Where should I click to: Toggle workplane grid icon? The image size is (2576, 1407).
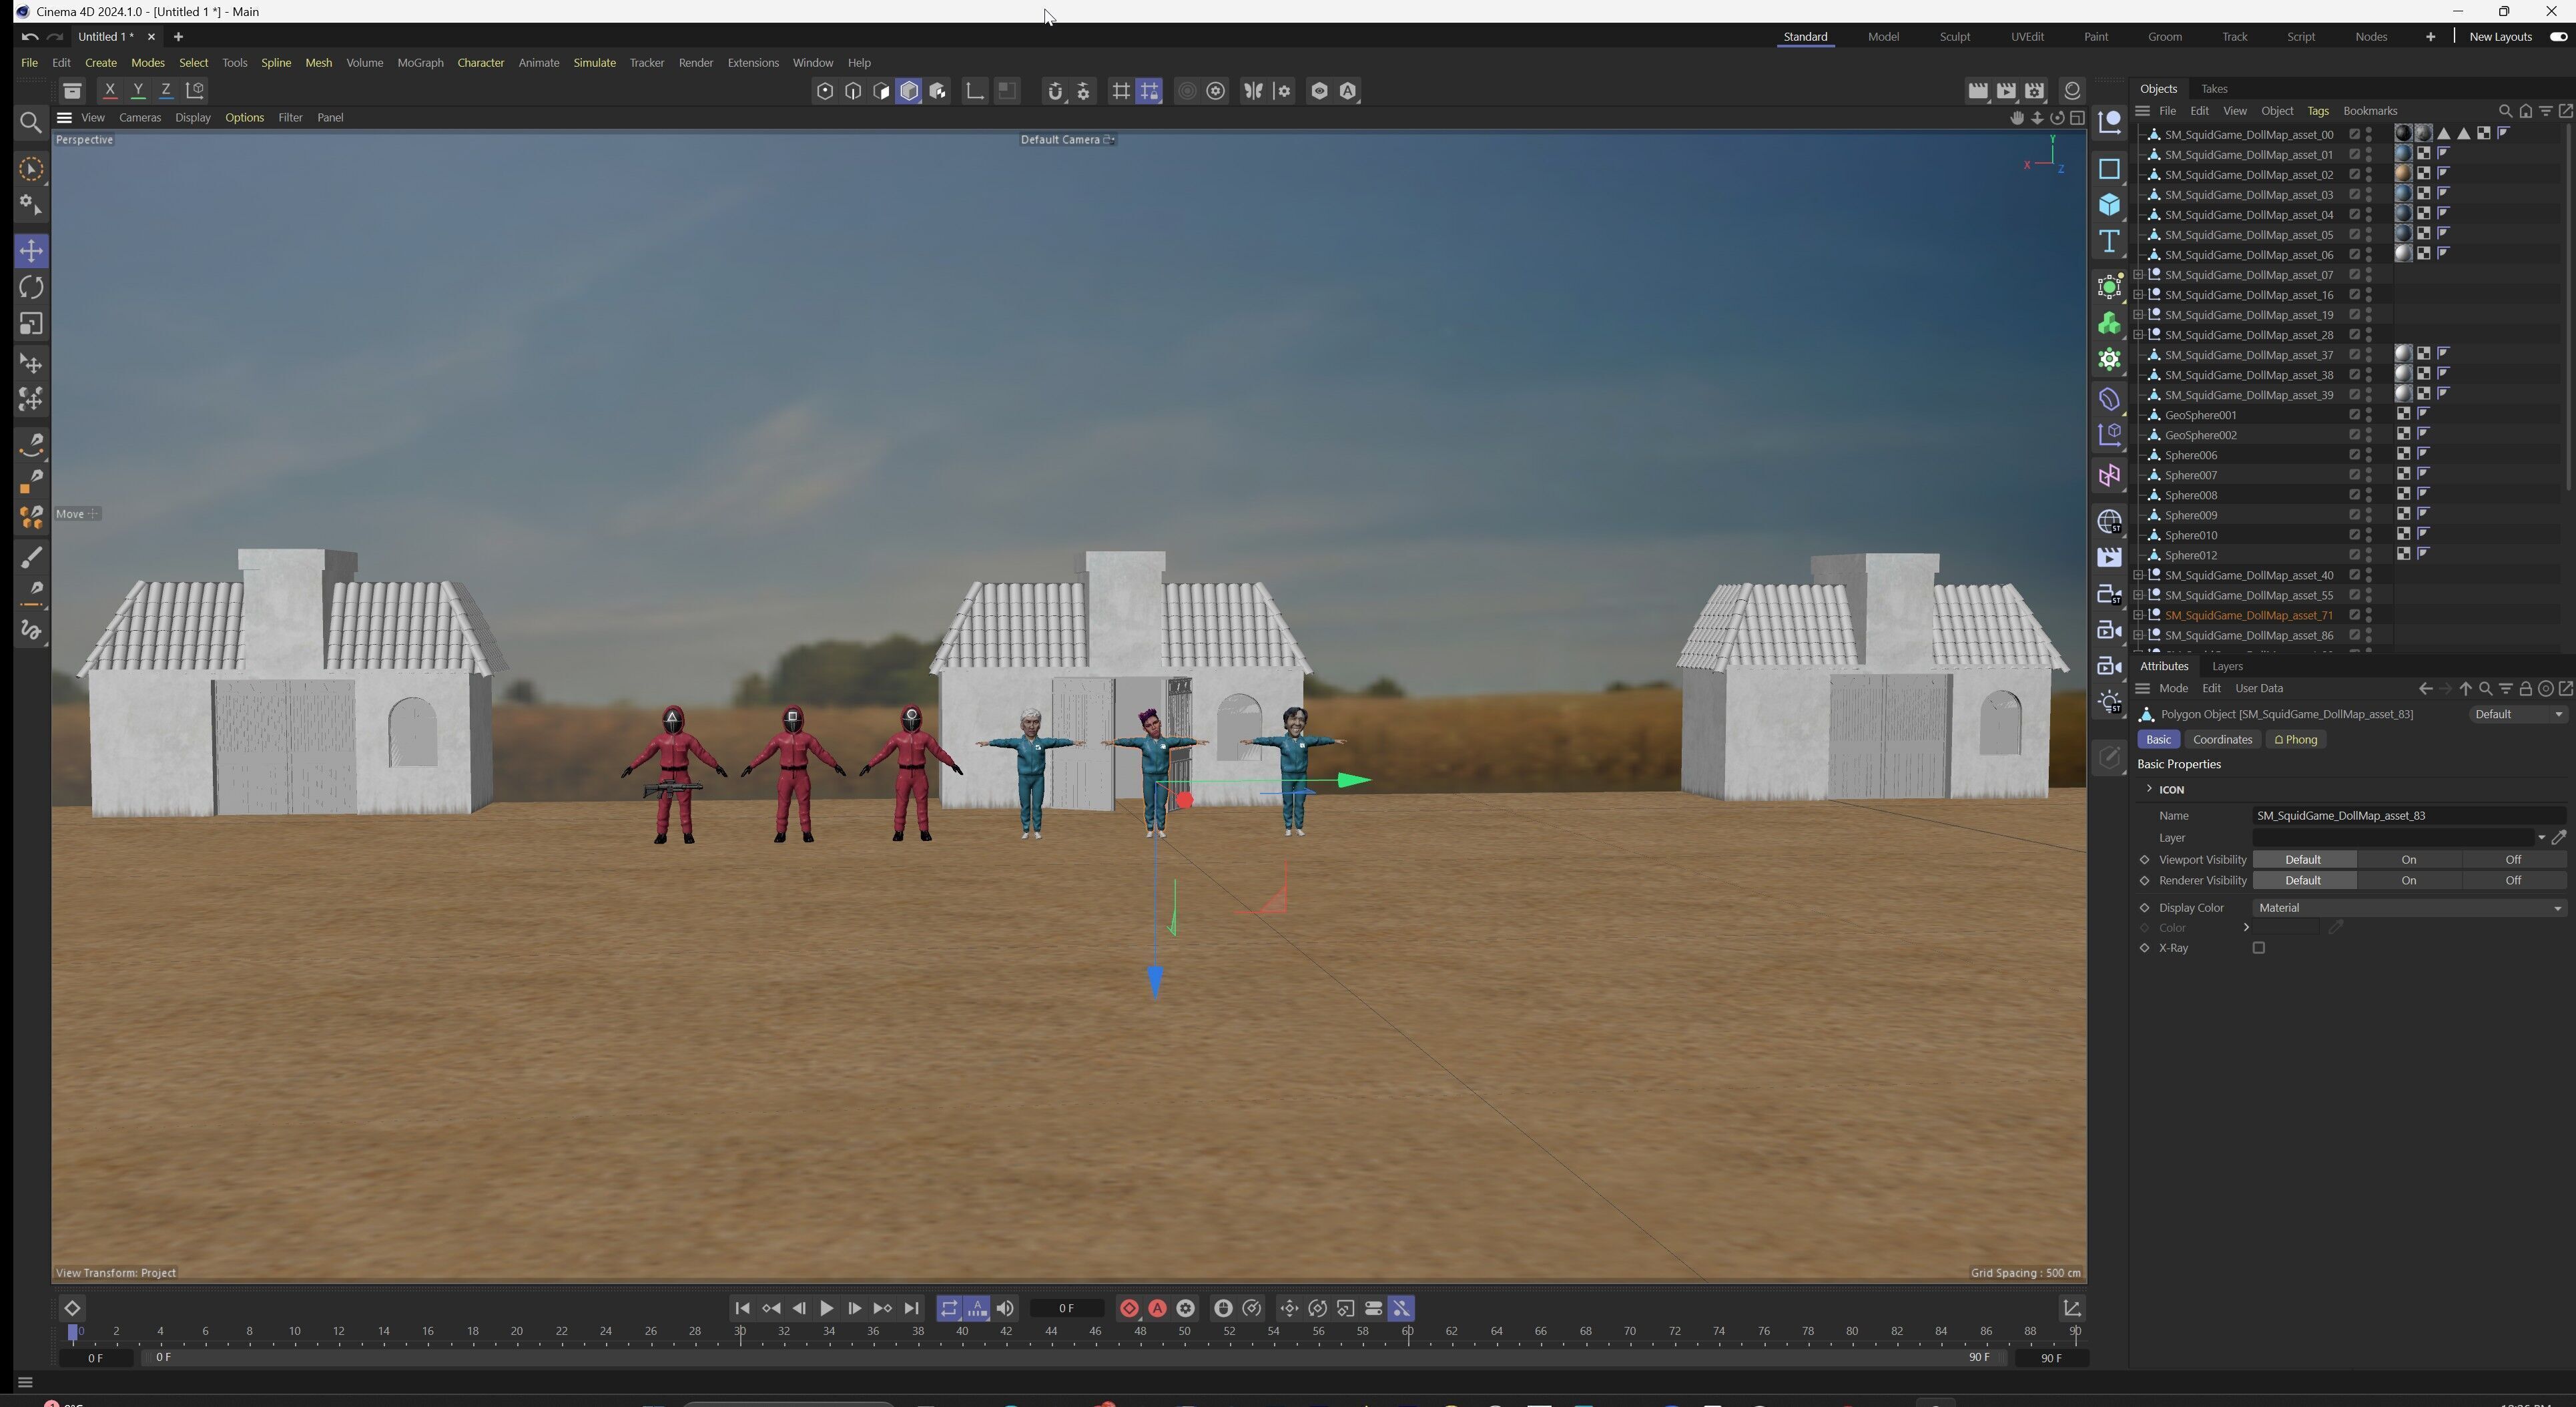(1121, 91)
